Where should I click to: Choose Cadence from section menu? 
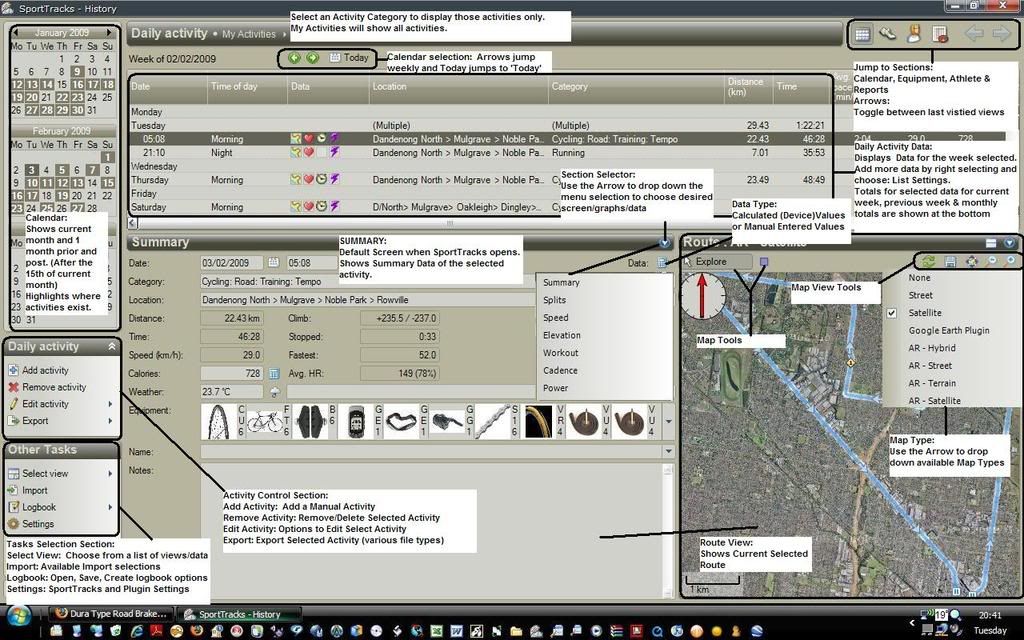560,370
